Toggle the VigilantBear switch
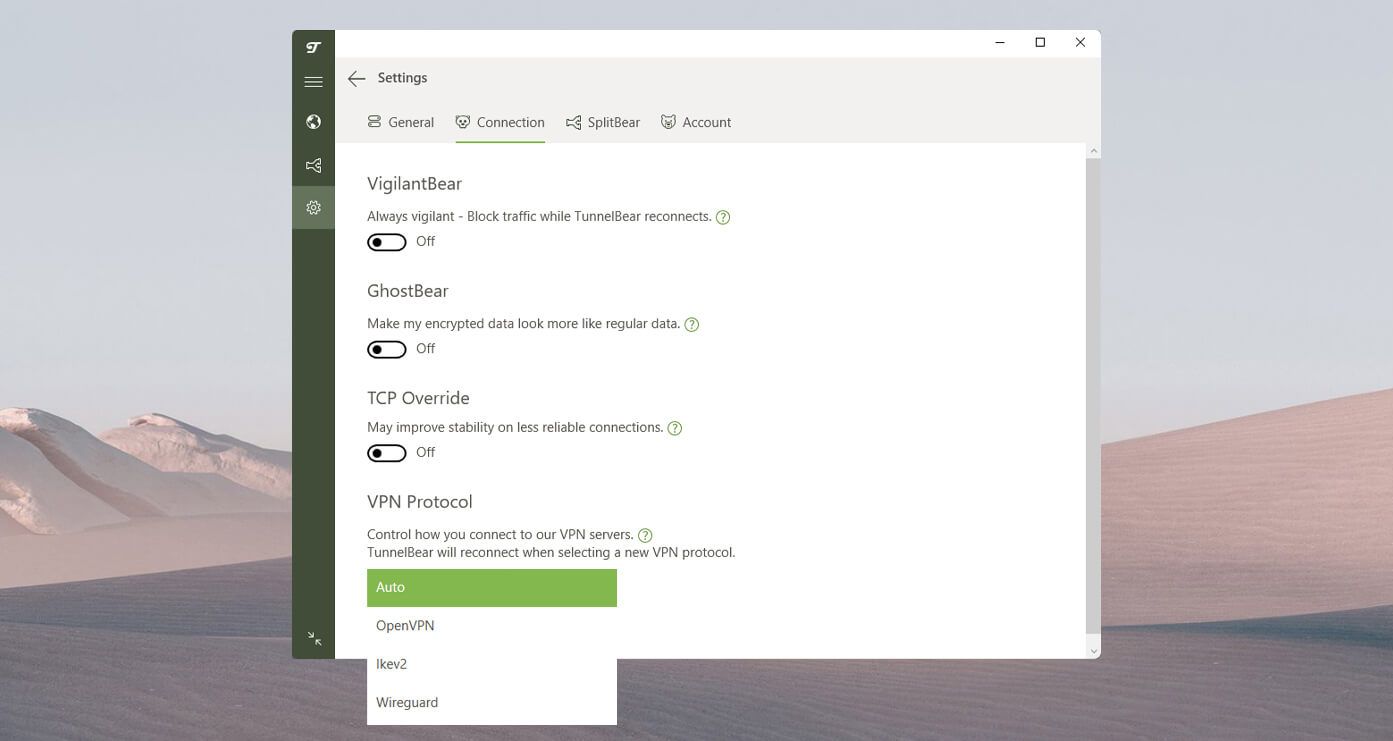 (386, 242)
